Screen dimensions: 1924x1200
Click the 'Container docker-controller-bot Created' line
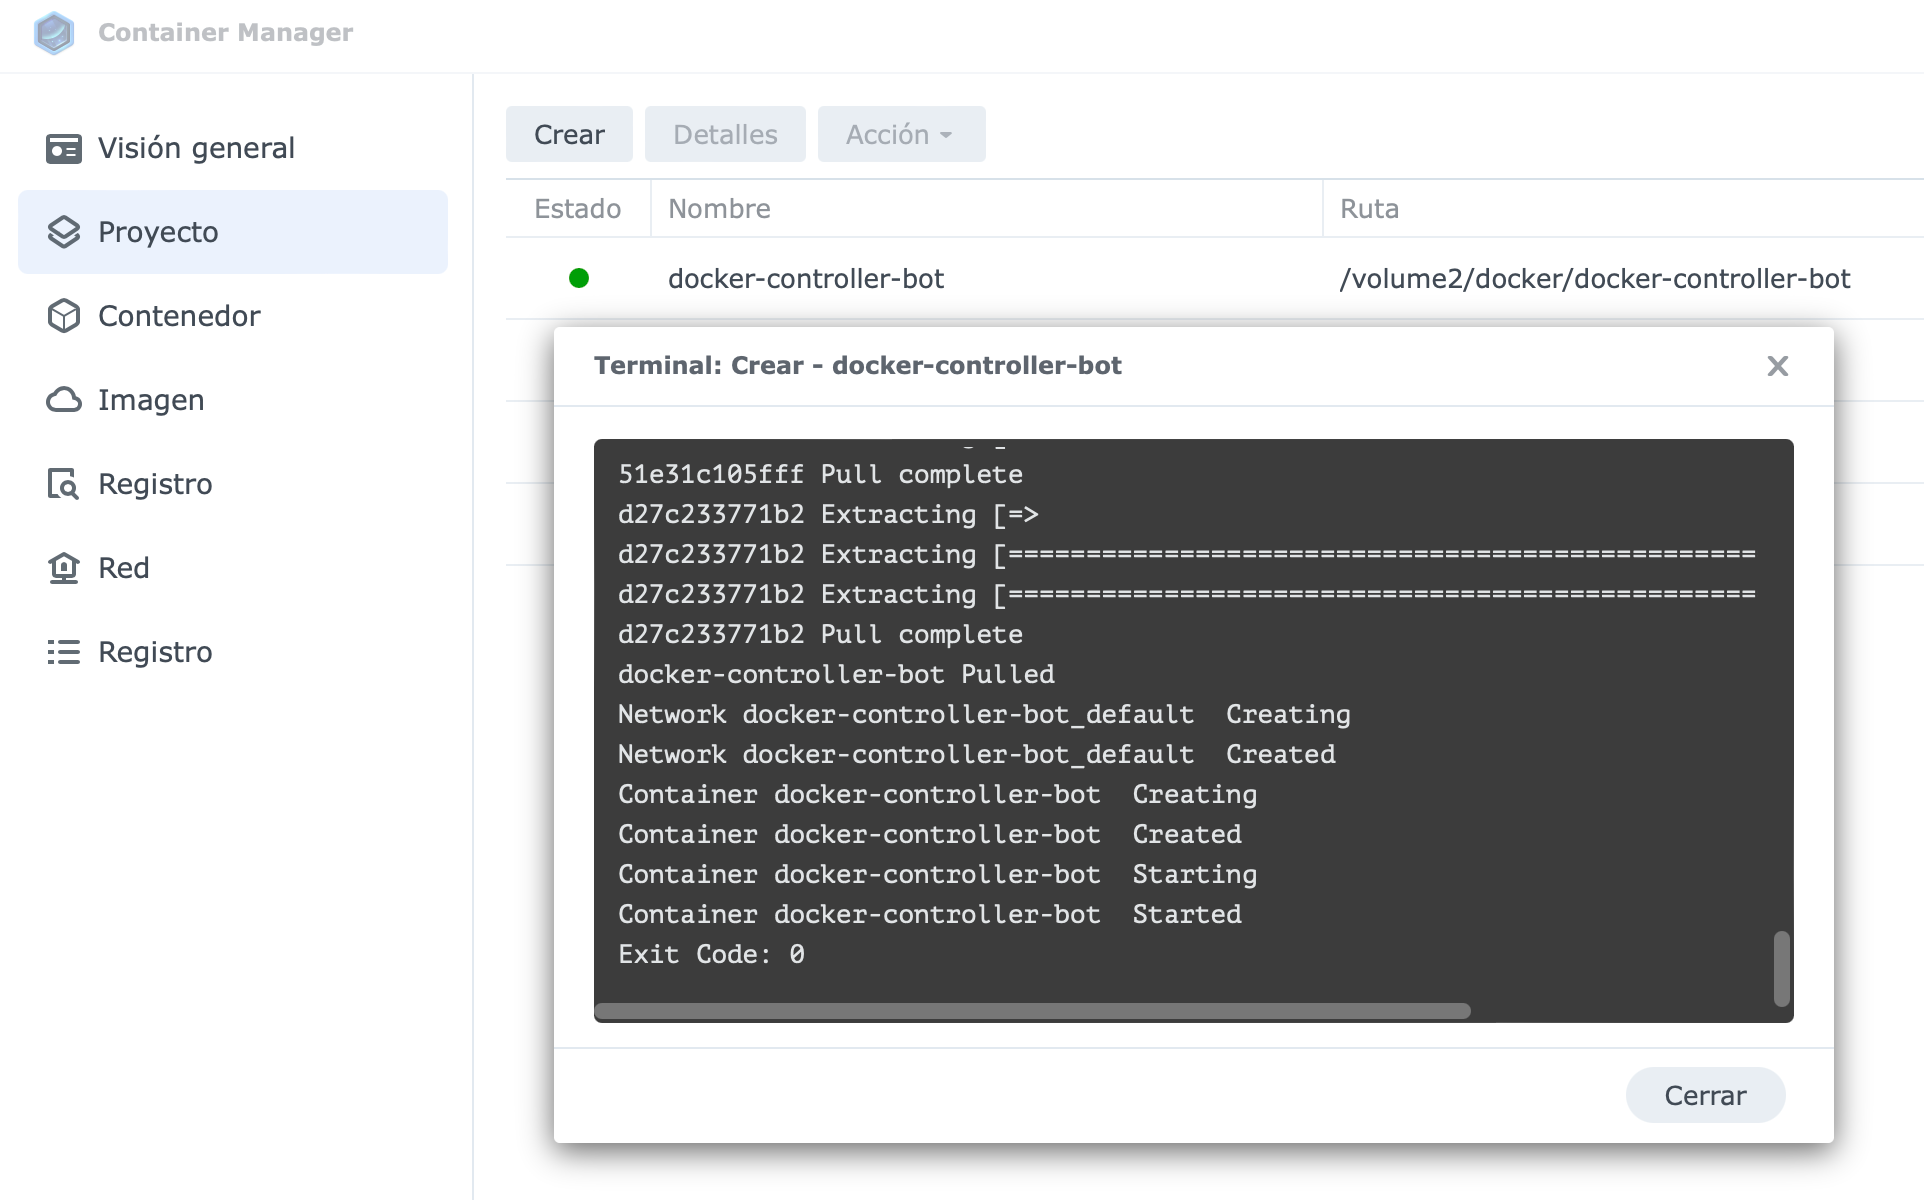pos(930,834)
